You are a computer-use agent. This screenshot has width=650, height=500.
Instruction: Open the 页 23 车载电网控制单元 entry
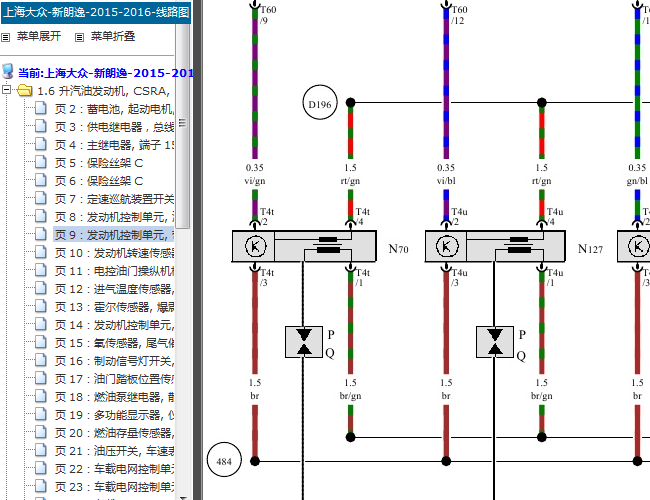pyautogui.click(x=114, y=487)
